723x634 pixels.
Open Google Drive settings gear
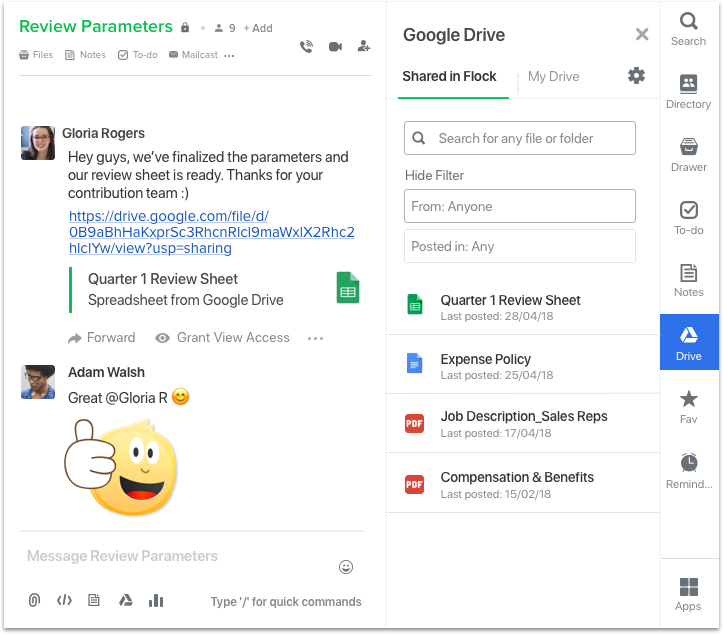[x=636, y=76]
